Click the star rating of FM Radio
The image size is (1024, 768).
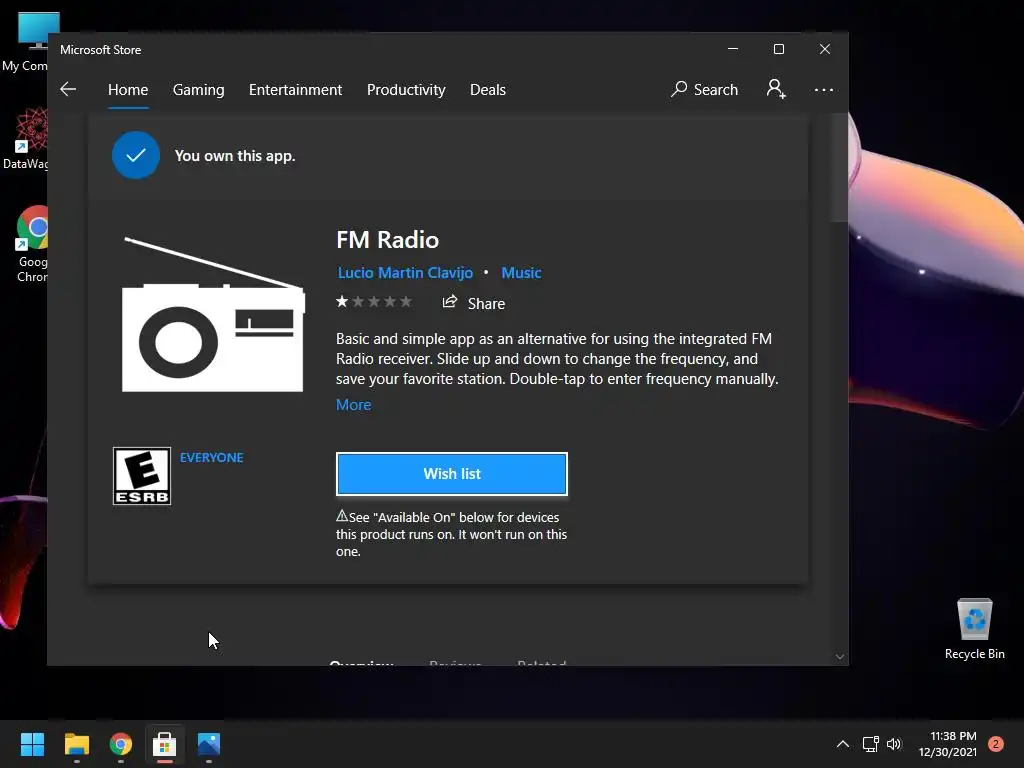[x=374, y=302]
